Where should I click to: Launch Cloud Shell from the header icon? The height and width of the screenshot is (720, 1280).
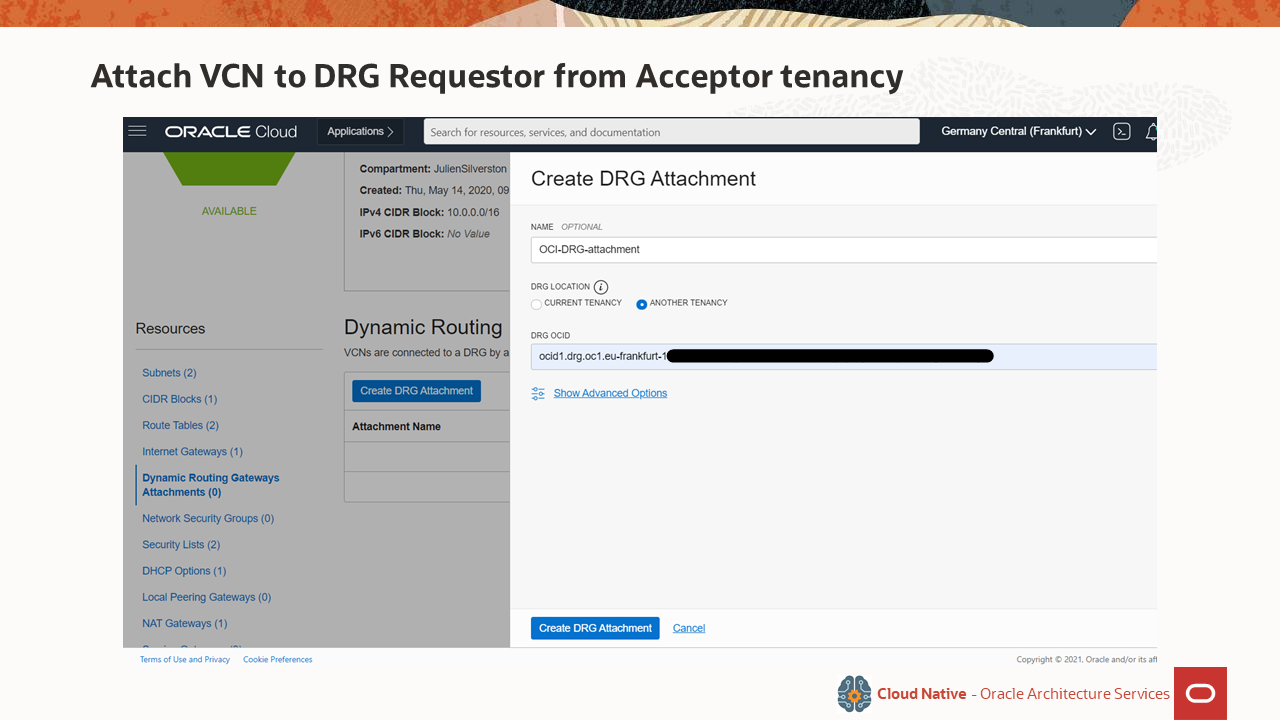coord(1122,131)
